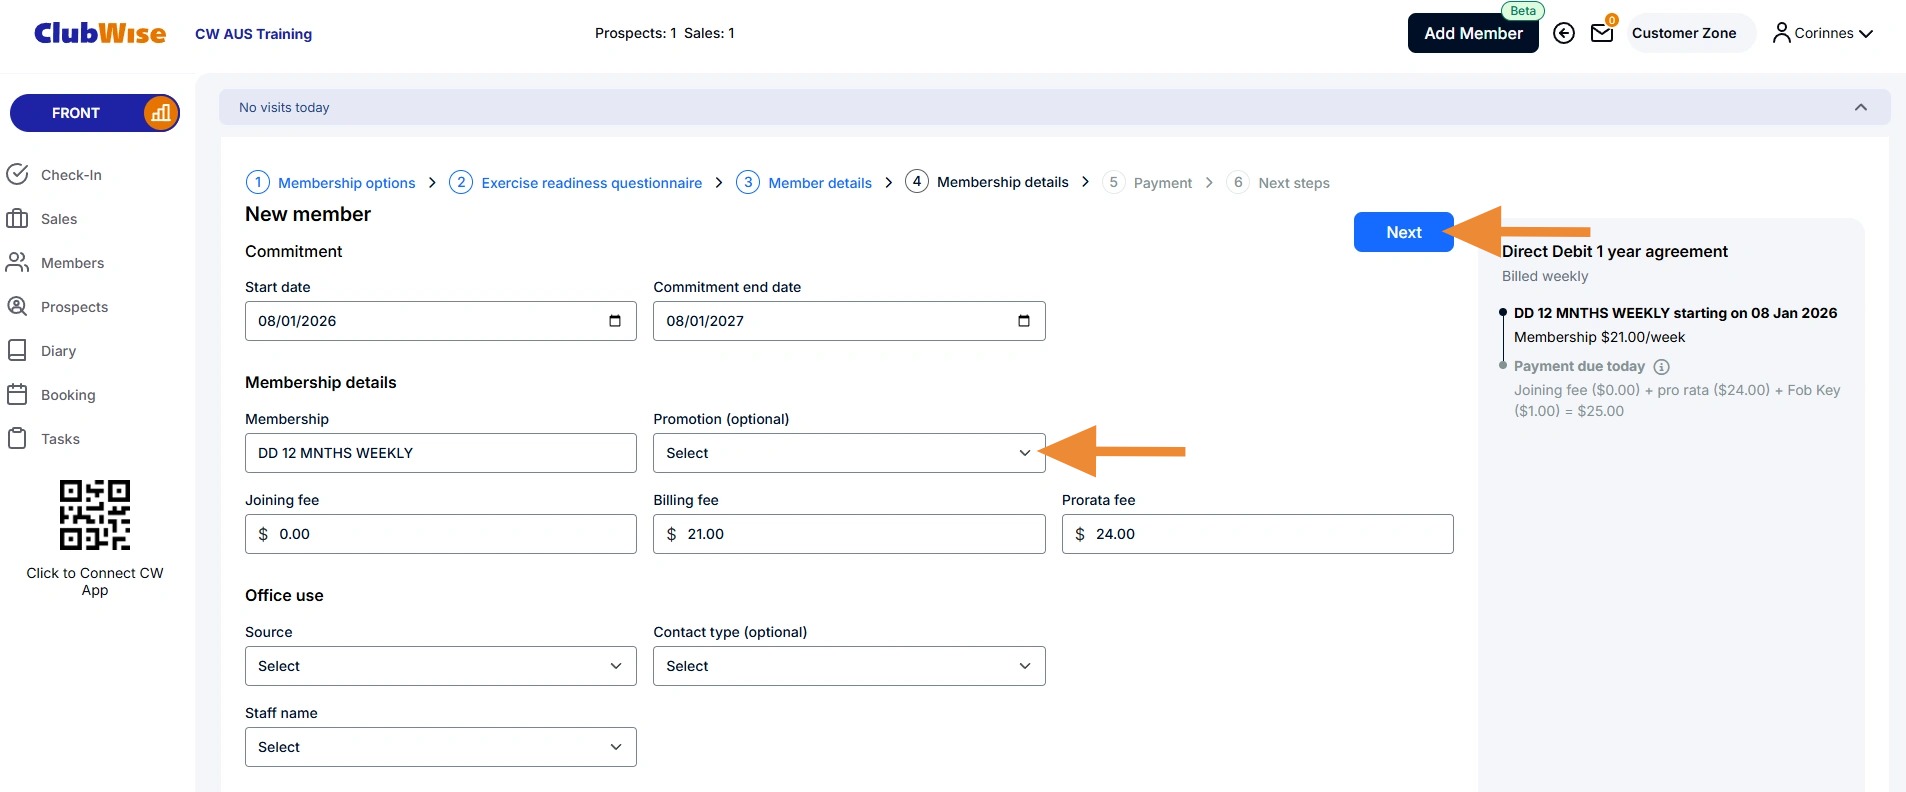Collapse the No visits today bar
1906x792 pixels.
pos(1861,107)
